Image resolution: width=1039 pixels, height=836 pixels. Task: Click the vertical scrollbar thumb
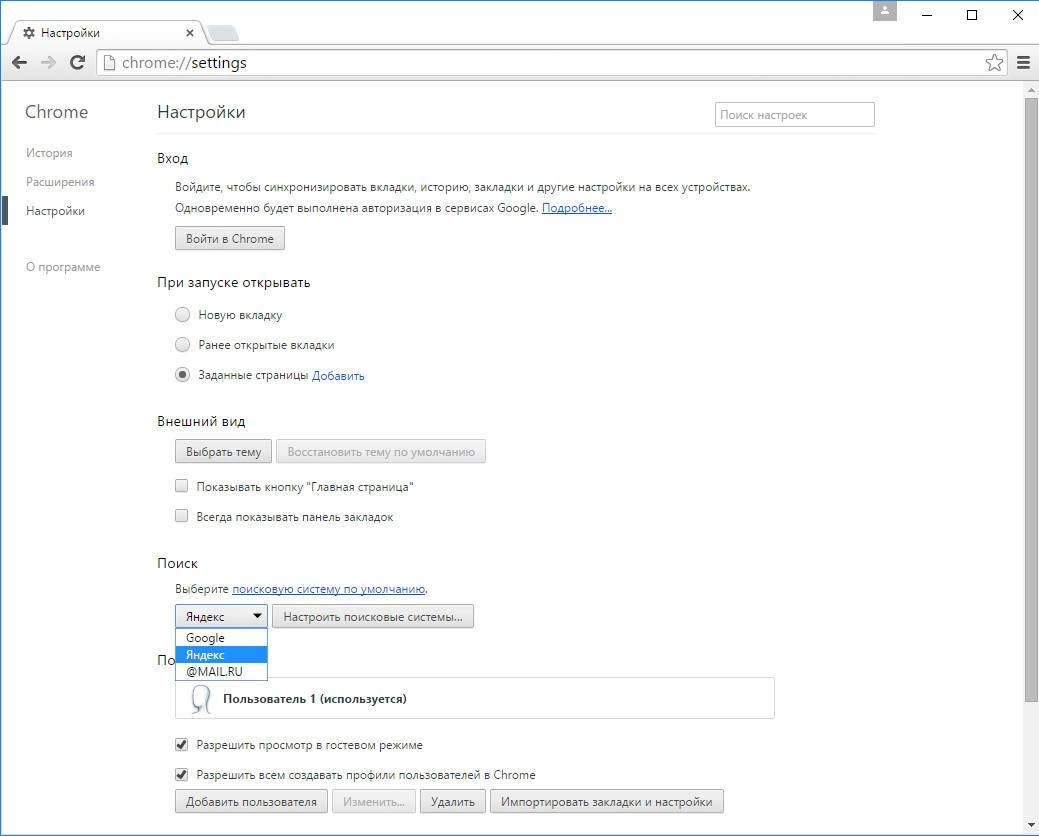pos(1031,399)
